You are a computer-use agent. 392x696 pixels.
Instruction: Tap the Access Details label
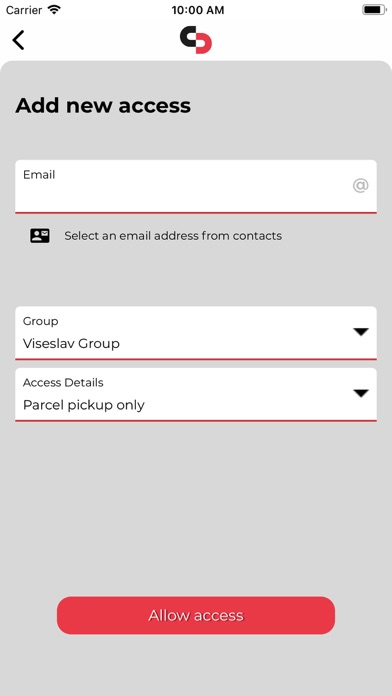[63, 382]
